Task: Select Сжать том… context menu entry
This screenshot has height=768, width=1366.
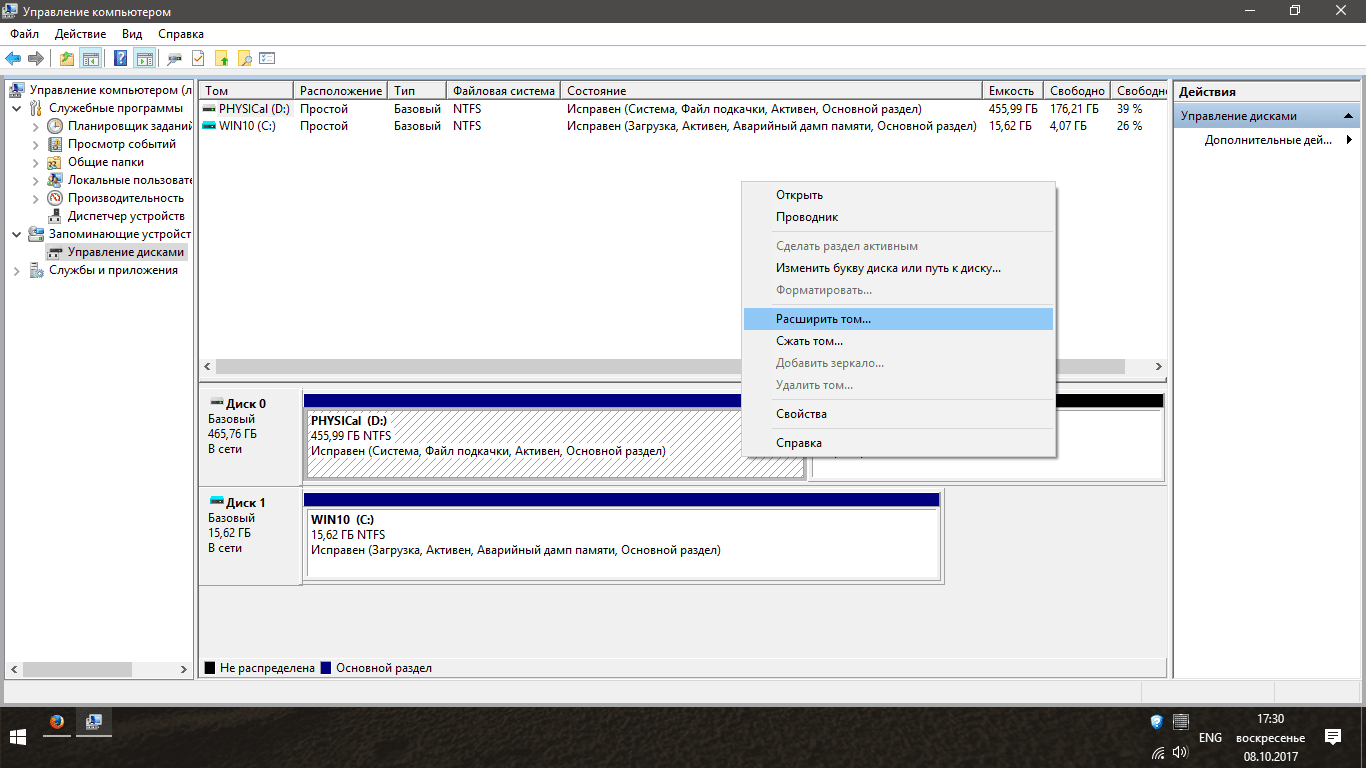Action: (x=809, y=341)
